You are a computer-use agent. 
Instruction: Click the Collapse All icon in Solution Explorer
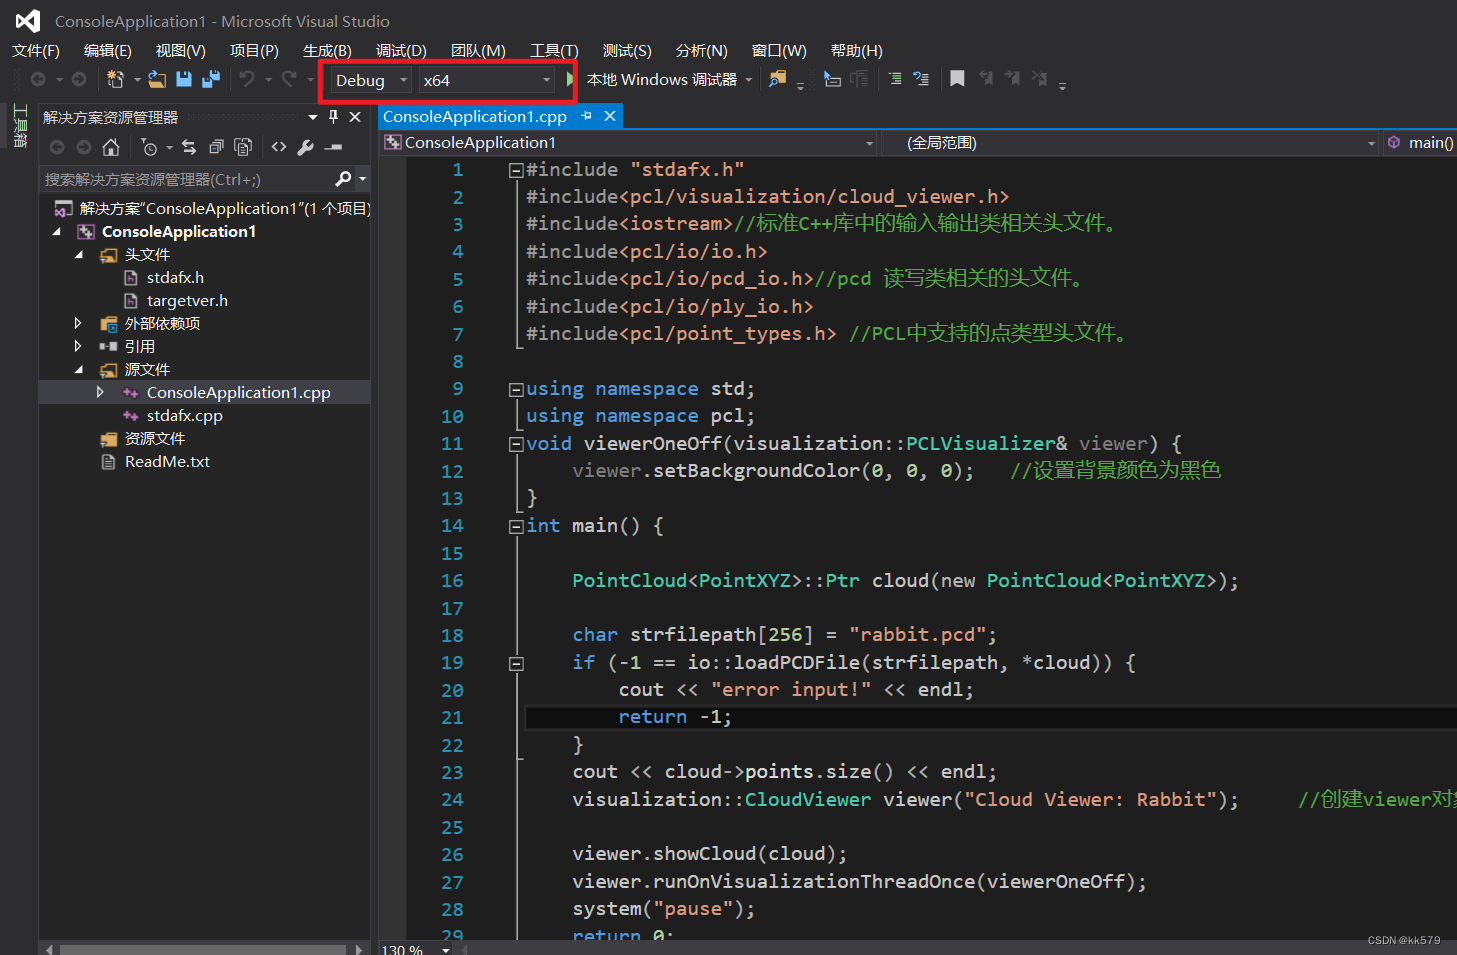(216, 147)
